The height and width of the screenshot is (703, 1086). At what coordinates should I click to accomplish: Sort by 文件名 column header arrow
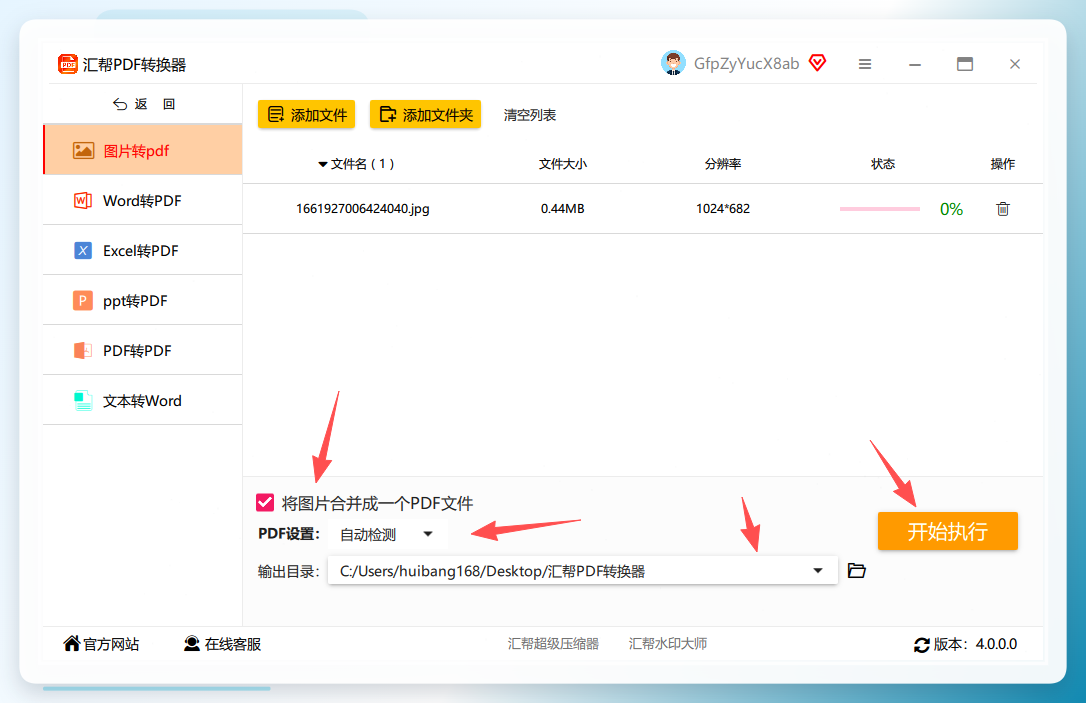[x=323, y=164]
